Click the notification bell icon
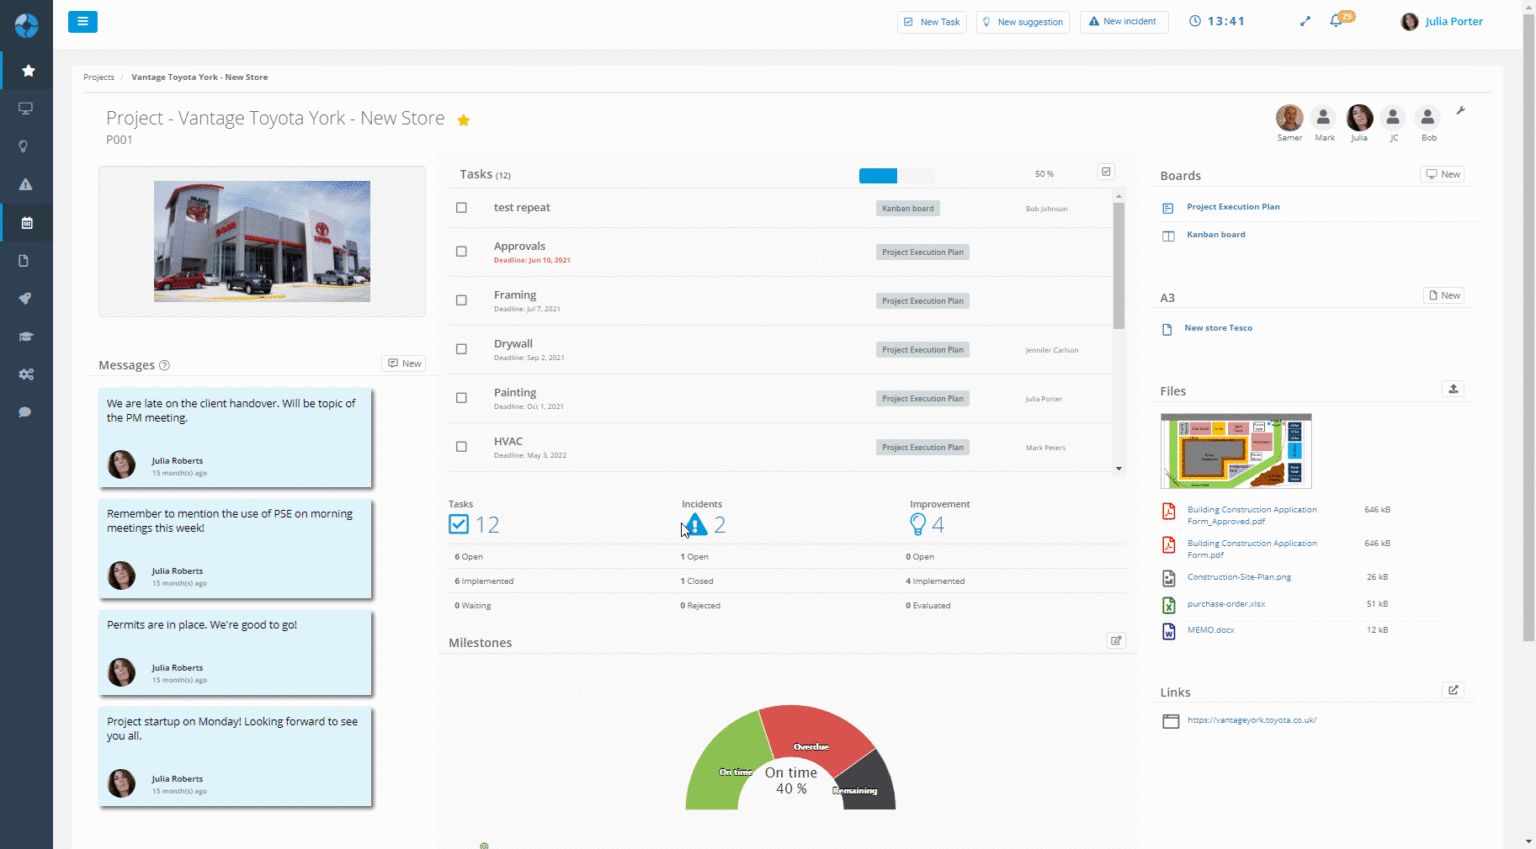The width and height of the screenshot is (1536, 849). pos(1336,21)
